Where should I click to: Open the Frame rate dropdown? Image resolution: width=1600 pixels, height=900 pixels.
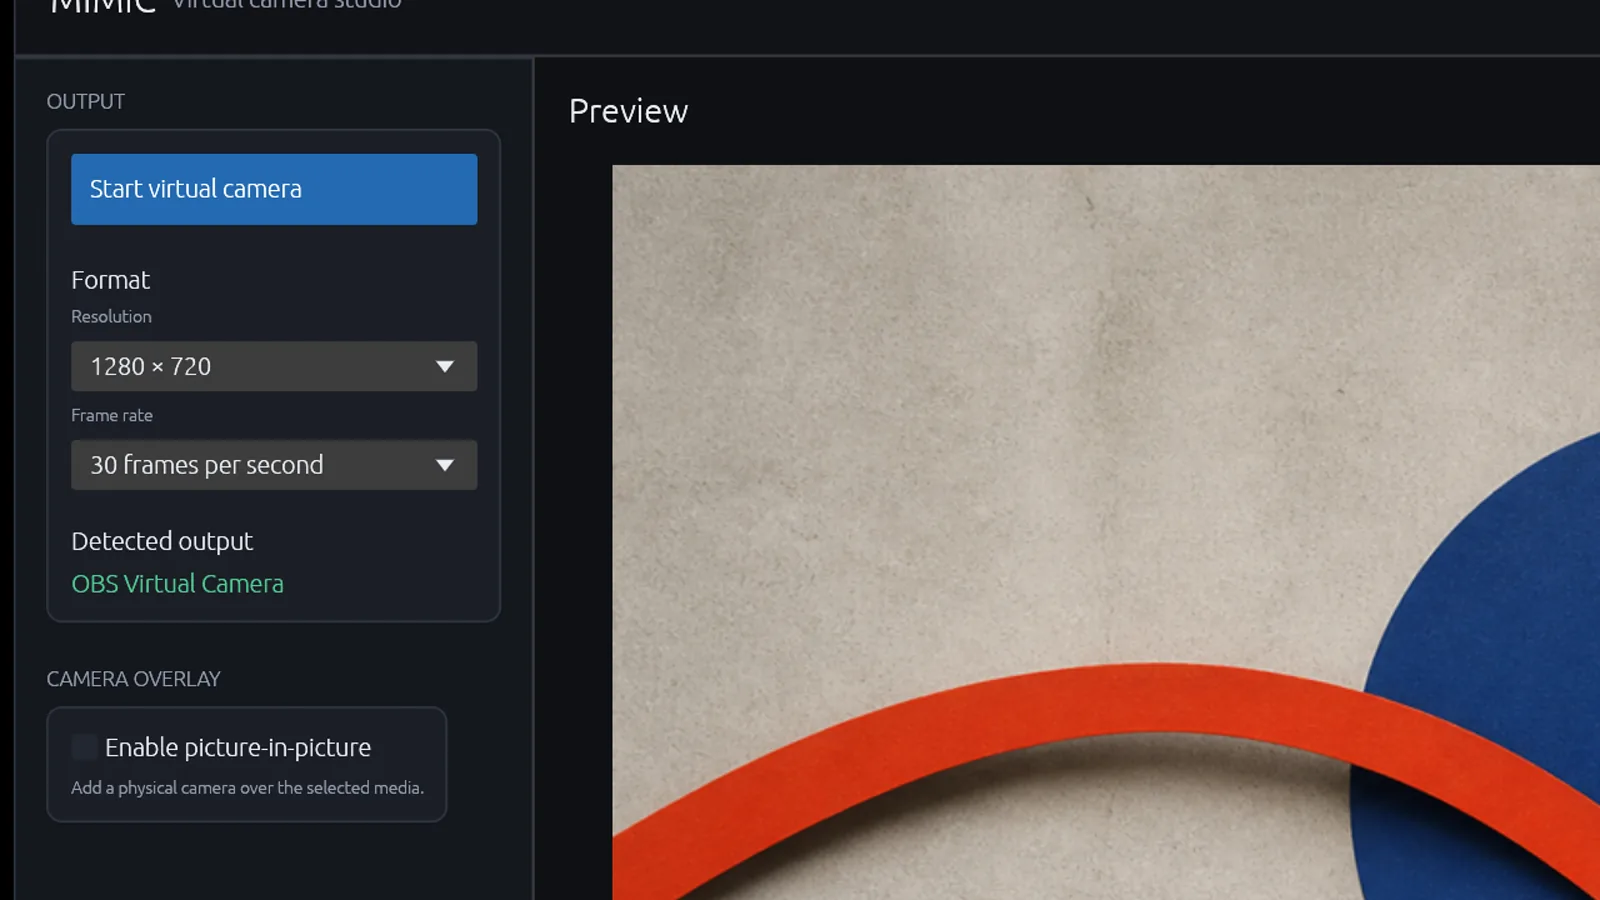point(274,465)
